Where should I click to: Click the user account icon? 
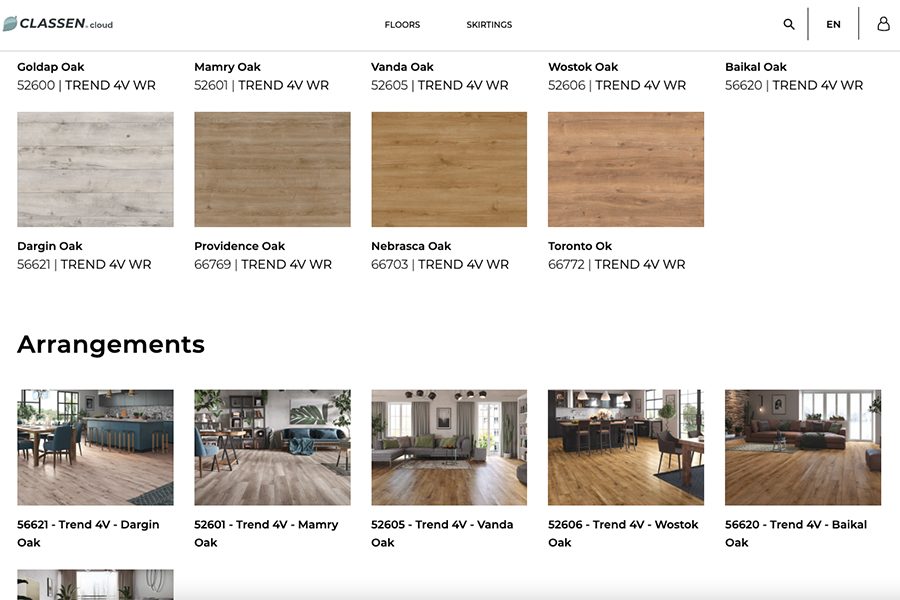point(883,24)
